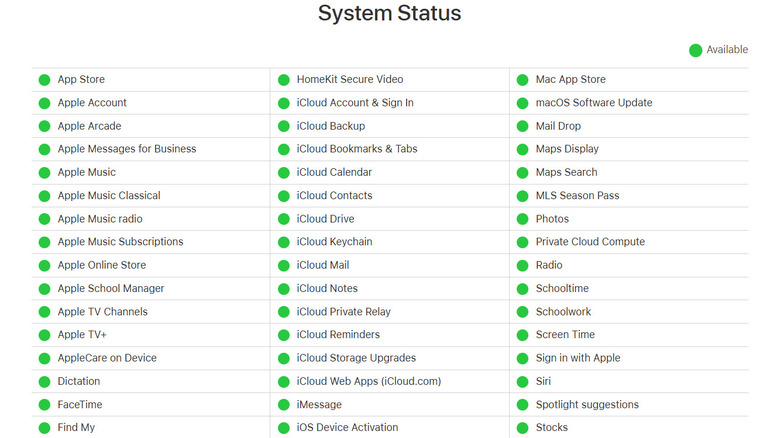Click the status dot beside Siri
The height and width of the screenshot is (438, 780).
(x=522, y=382)
